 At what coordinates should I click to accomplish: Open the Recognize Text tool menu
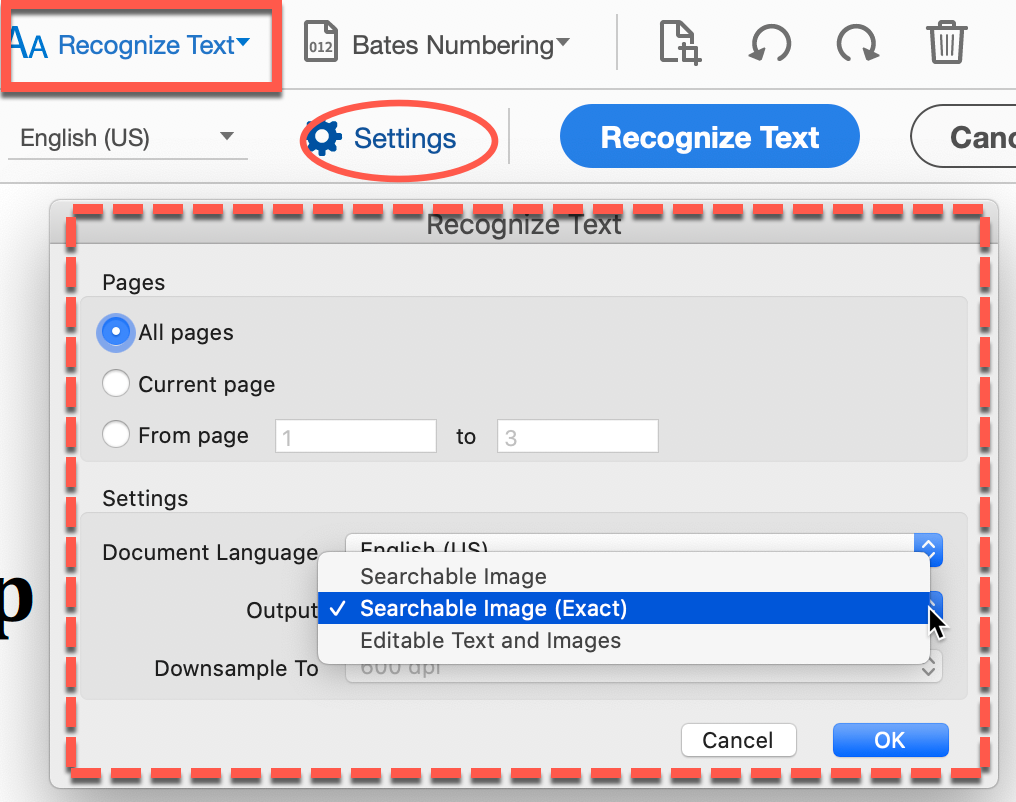point(140,44)
